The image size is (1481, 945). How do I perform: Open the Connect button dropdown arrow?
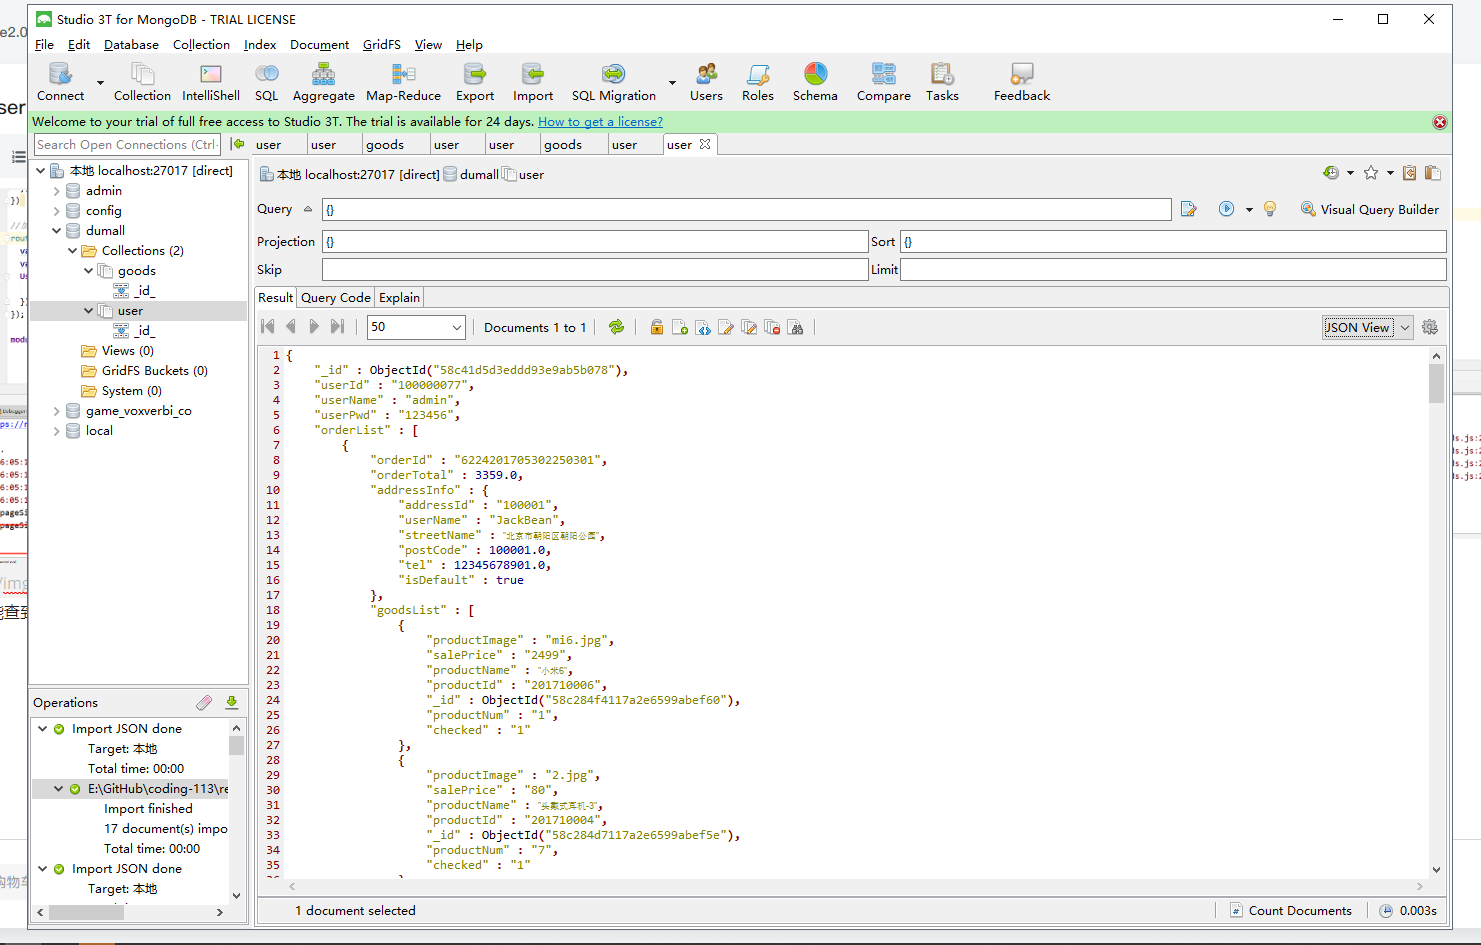(x=100, y=83)
